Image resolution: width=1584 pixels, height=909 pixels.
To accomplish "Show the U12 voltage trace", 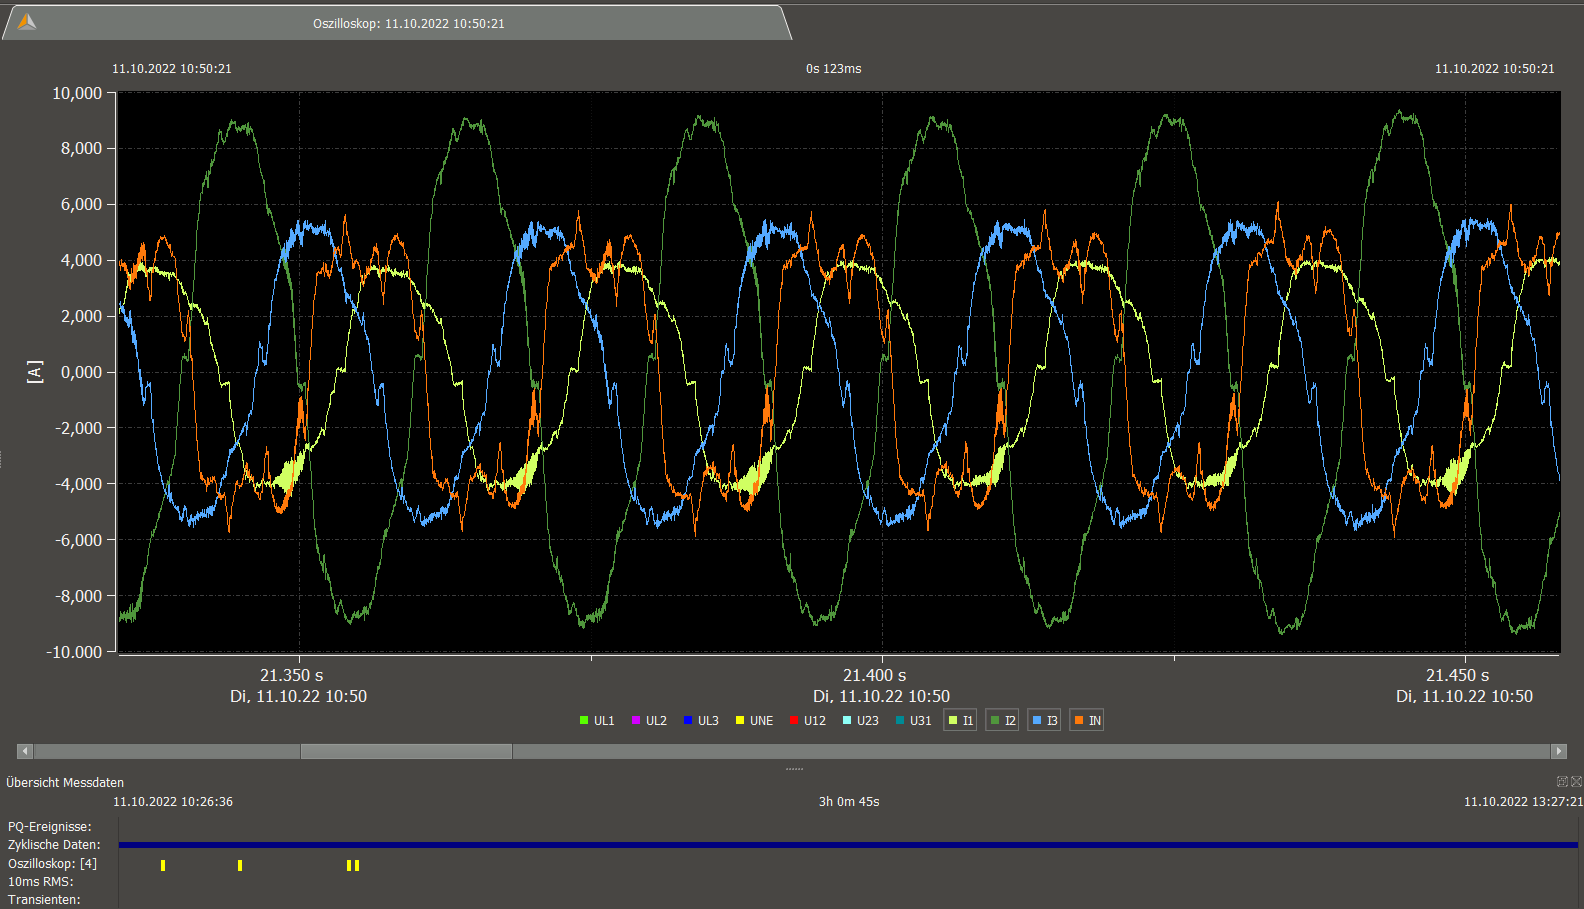I will click(808, 720).
